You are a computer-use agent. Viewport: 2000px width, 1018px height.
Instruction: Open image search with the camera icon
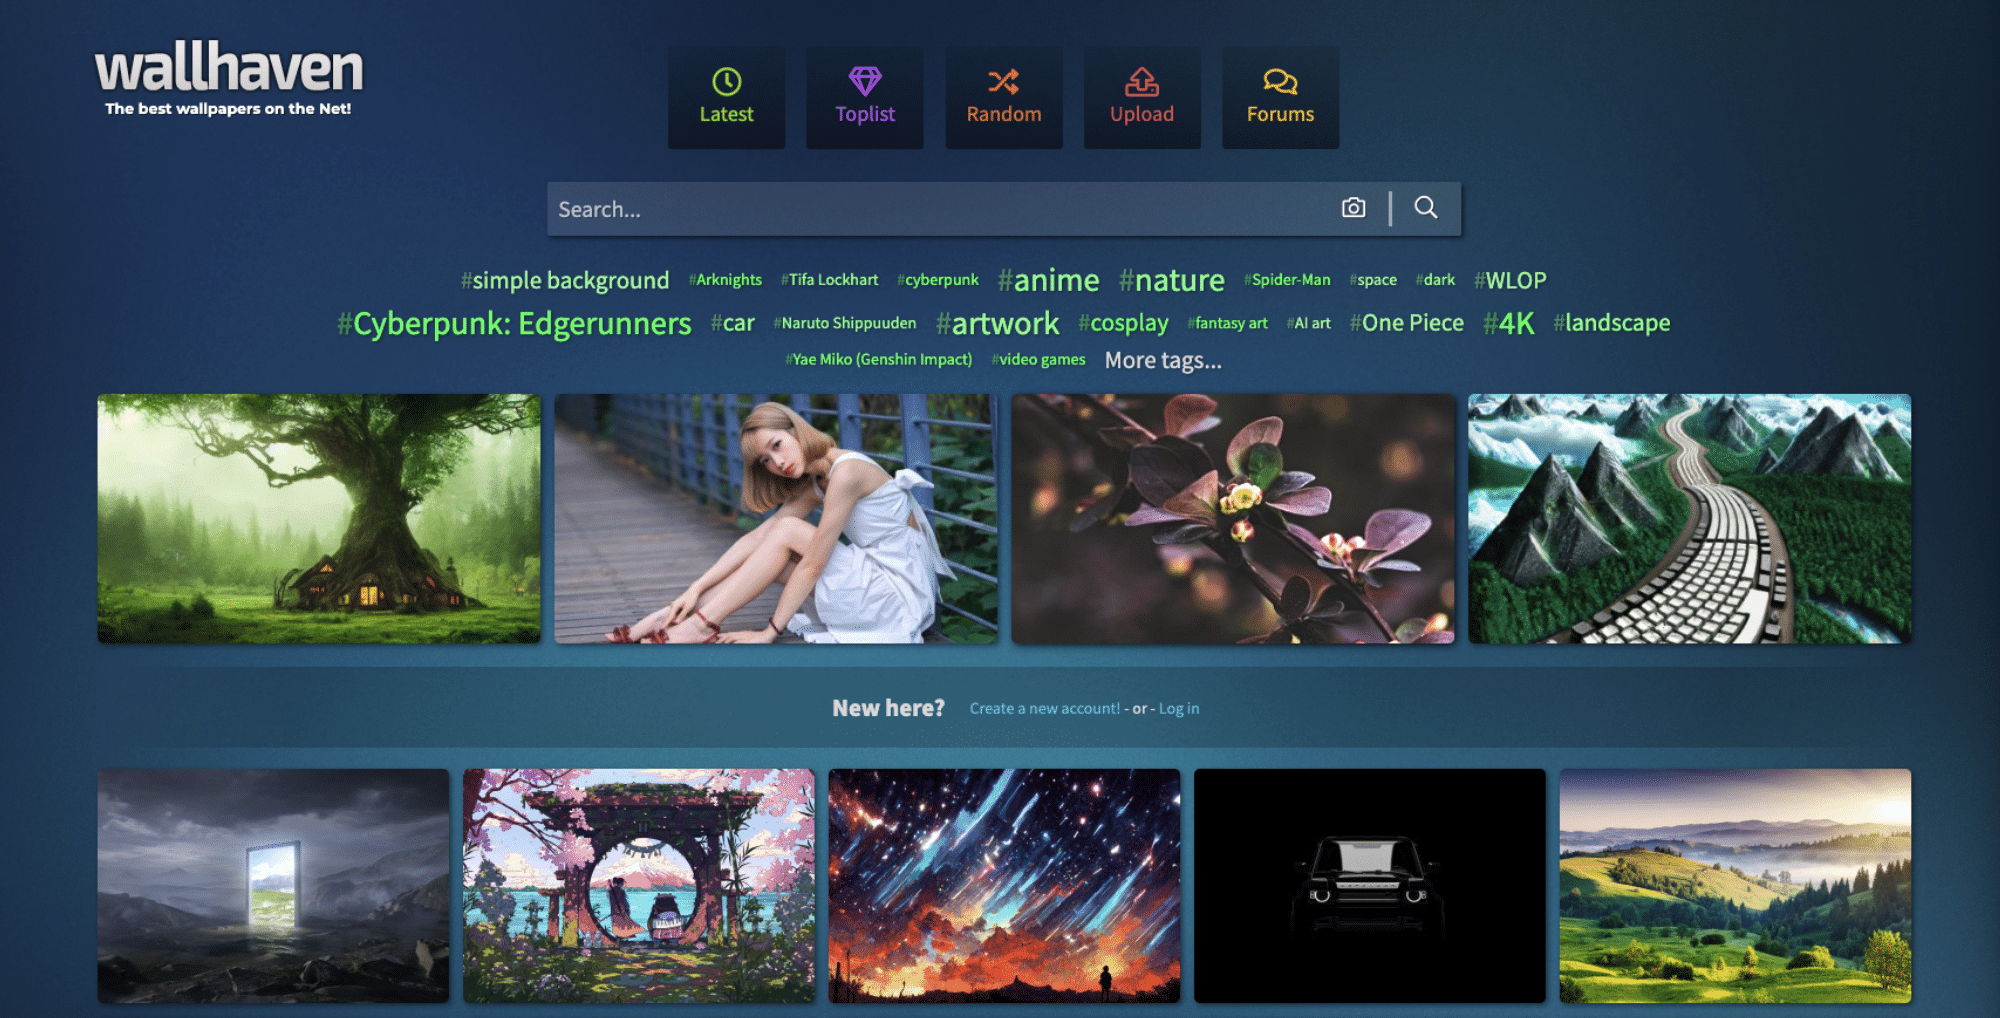tap(1353, 208)
